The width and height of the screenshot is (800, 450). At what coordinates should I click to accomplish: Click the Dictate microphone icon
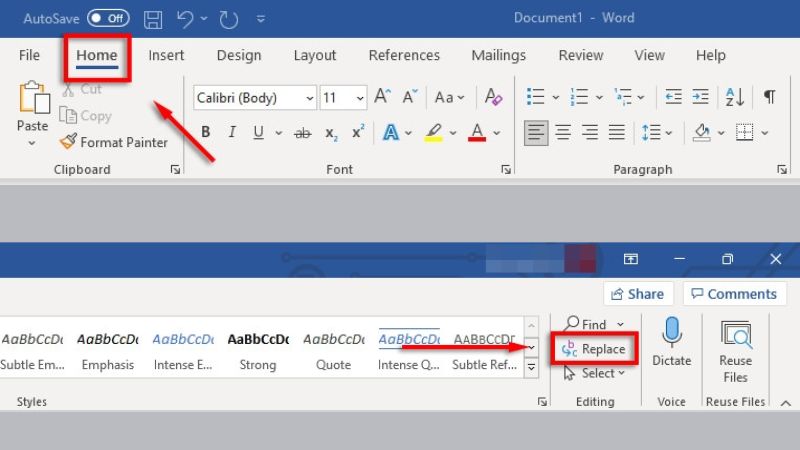pos(671,334)
